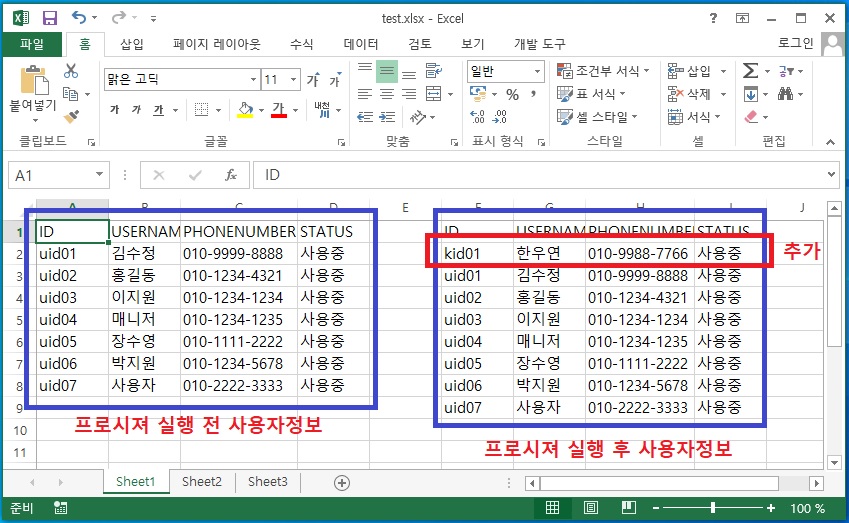Toggle middle vertical alignment

pyautogui.click(x=387, y=71)
